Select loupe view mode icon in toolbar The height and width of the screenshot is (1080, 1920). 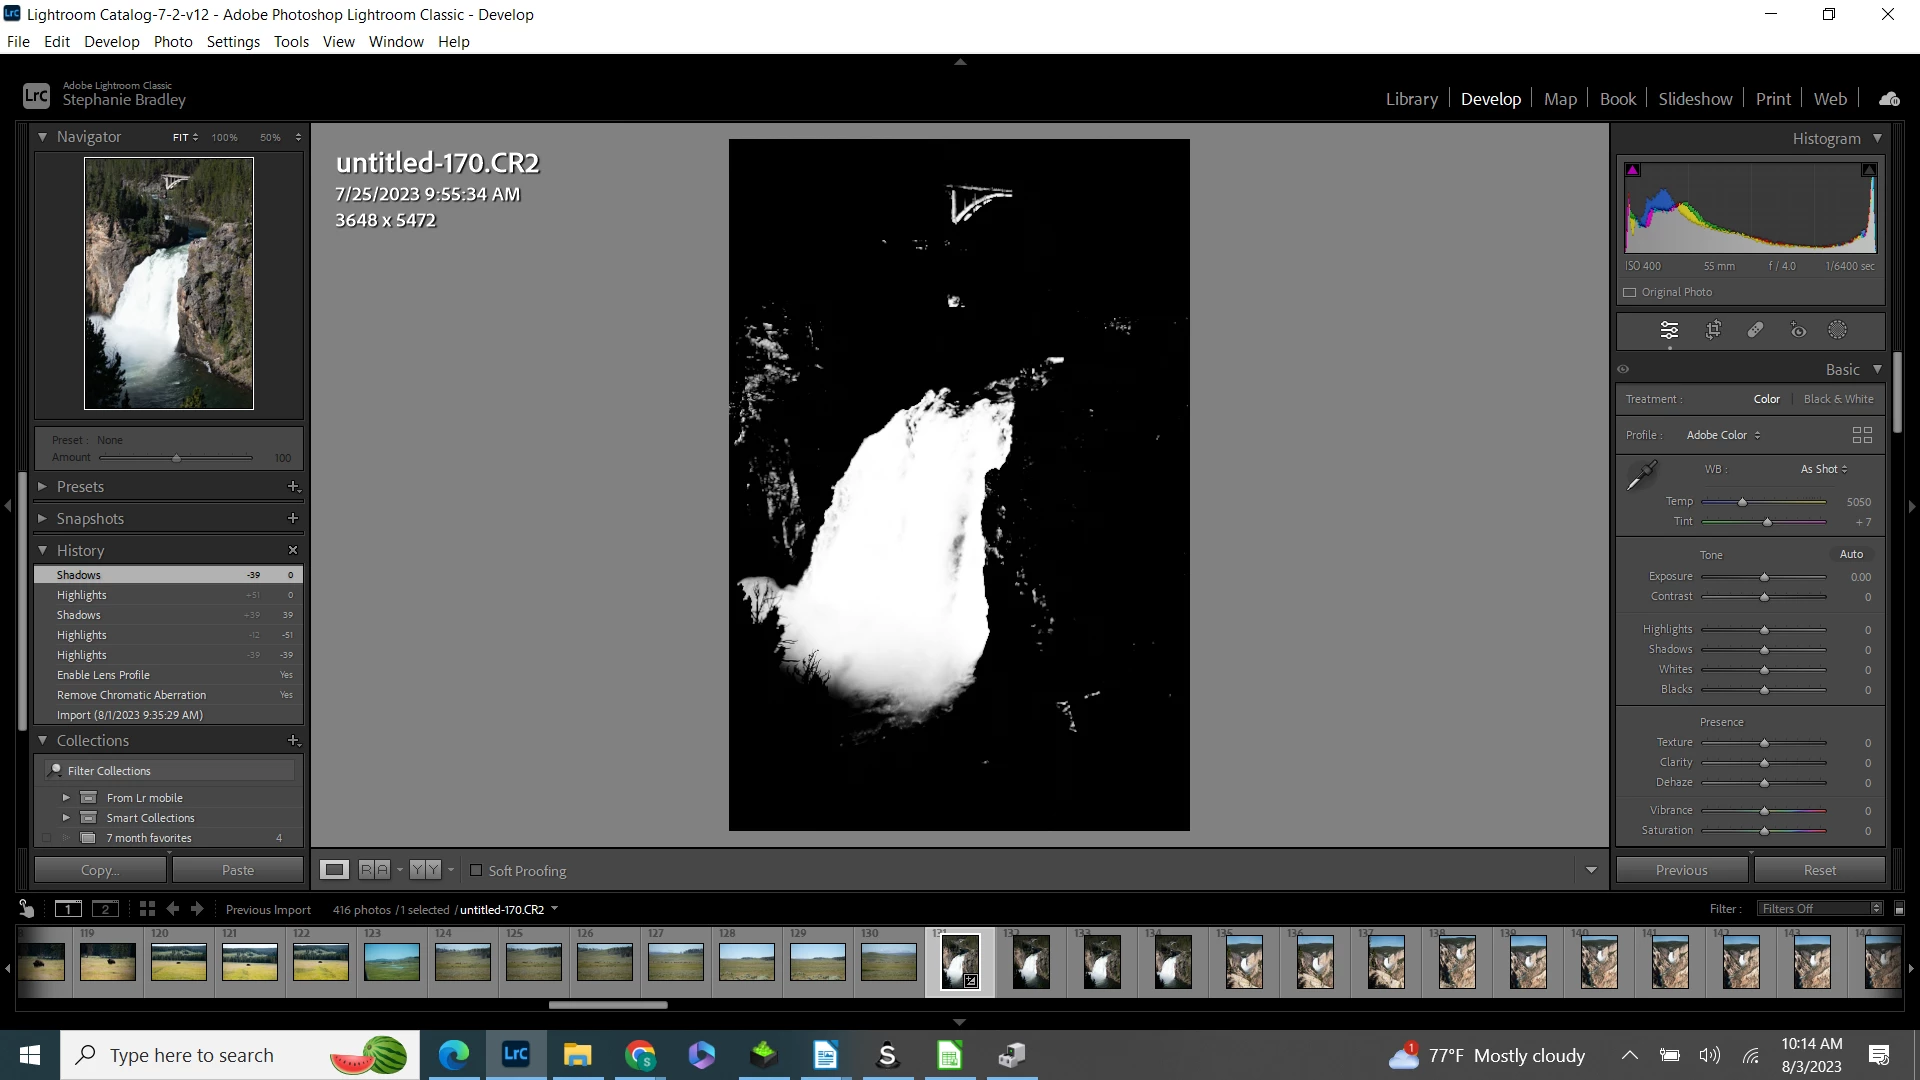334,870
